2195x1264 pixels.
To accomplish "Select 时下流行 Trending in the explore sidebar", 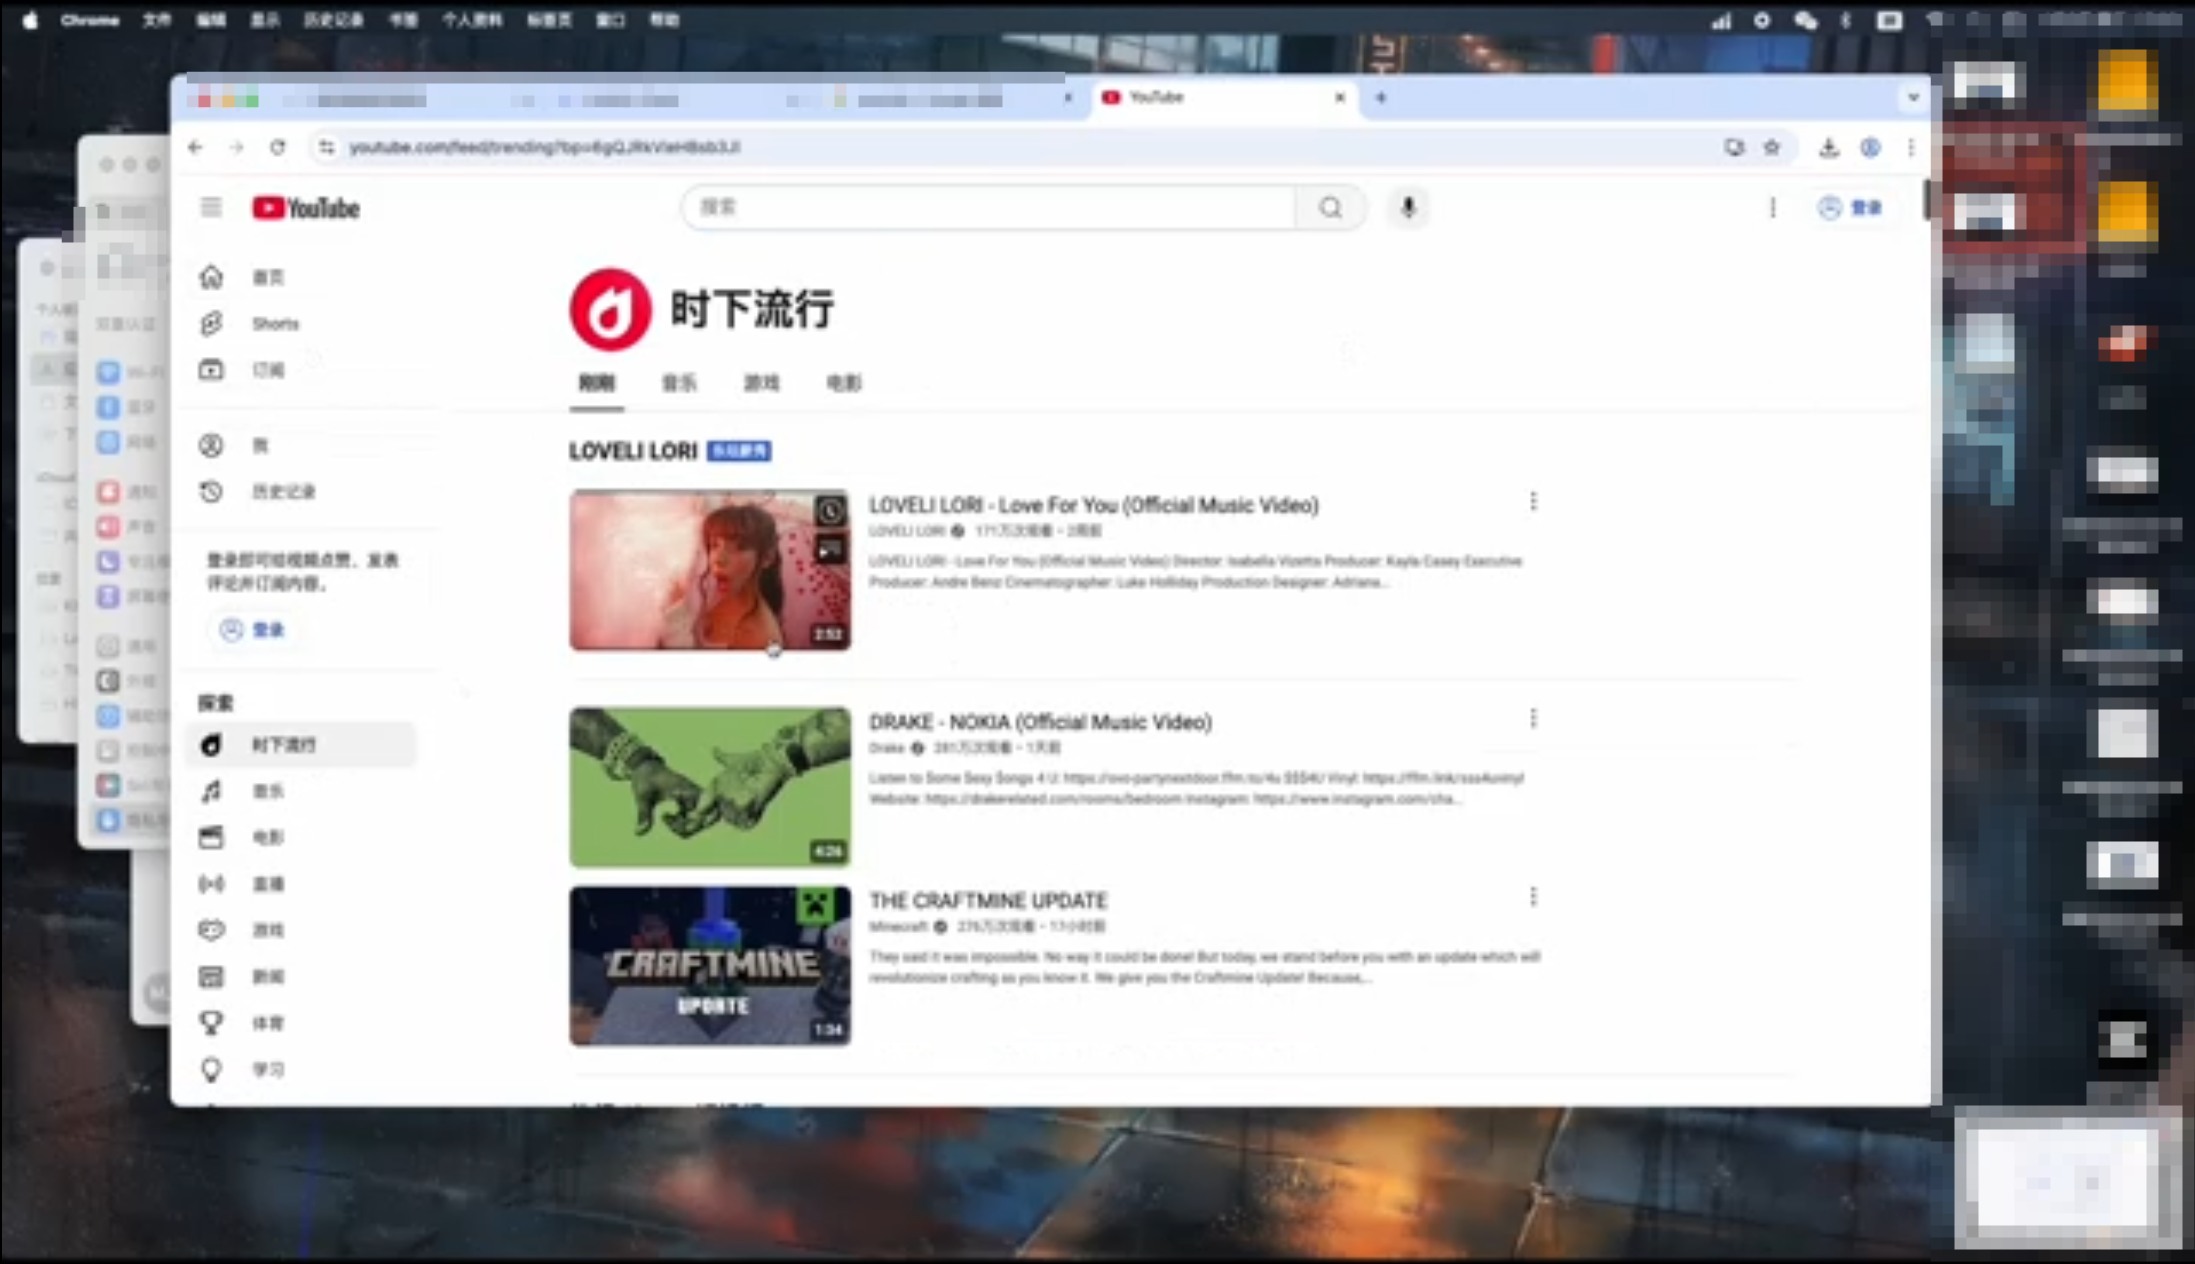I will tap(300, 744).
